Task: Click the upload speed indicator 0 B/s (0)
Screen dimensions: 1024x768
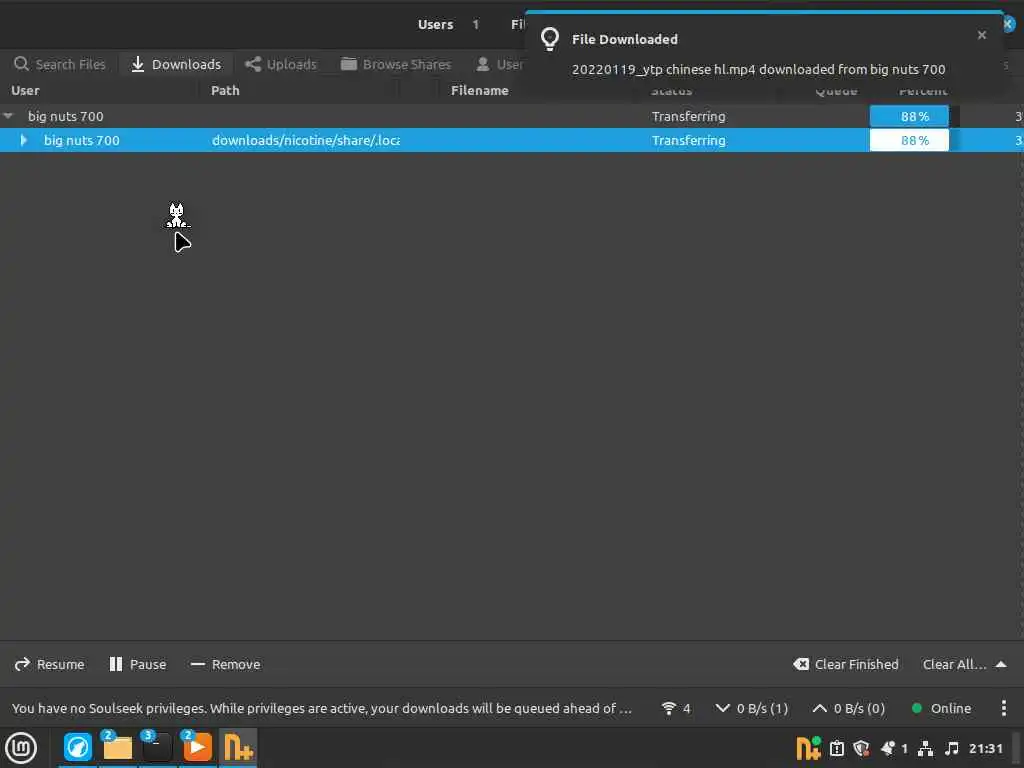Action: tap(848, 708)
